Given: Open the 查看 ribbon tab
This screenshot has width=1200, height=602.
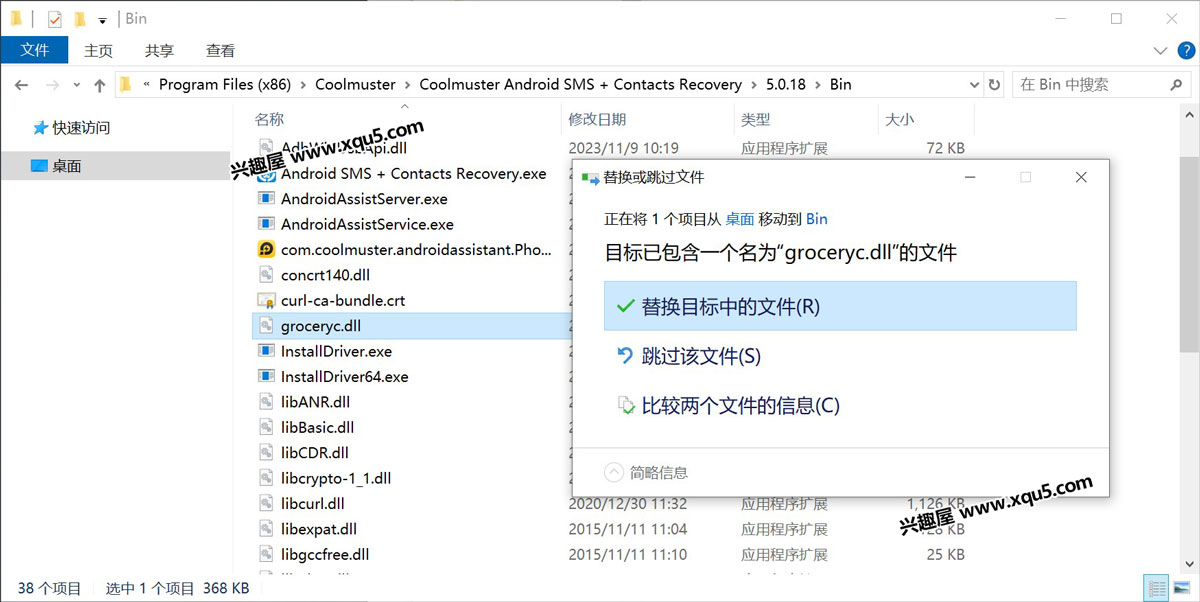Looking at the screenshot, I should [220, 50].
